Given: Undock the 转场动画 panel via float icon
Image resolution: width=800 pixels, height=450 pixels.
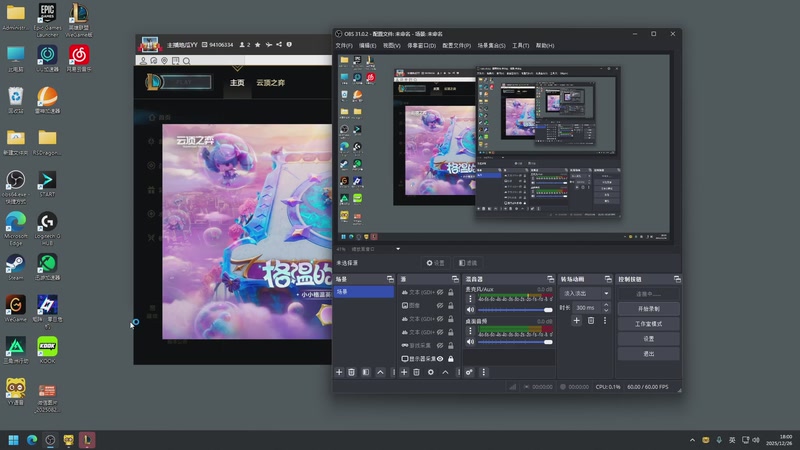Looking at the screenshot, I should click(608, 279).
